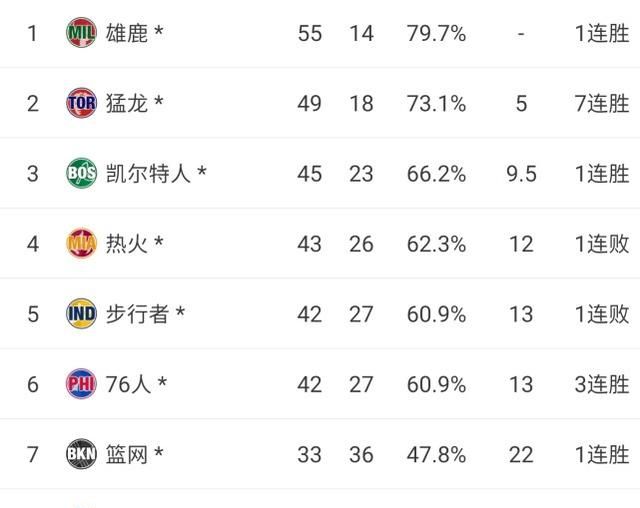Click the 9.5 games-behind value
This screenshot has width=640, height=508.
pyautogui.click(x=521, y=174)
